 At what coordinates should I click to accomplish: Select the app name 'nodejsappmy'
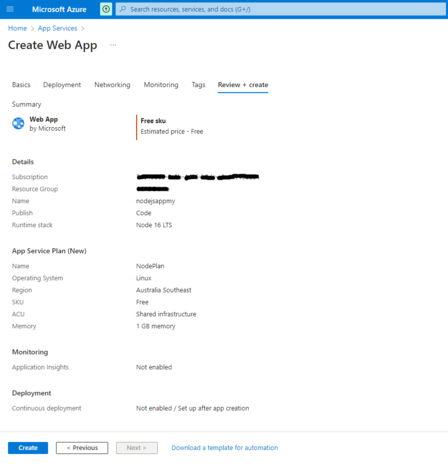click(155, 201)
